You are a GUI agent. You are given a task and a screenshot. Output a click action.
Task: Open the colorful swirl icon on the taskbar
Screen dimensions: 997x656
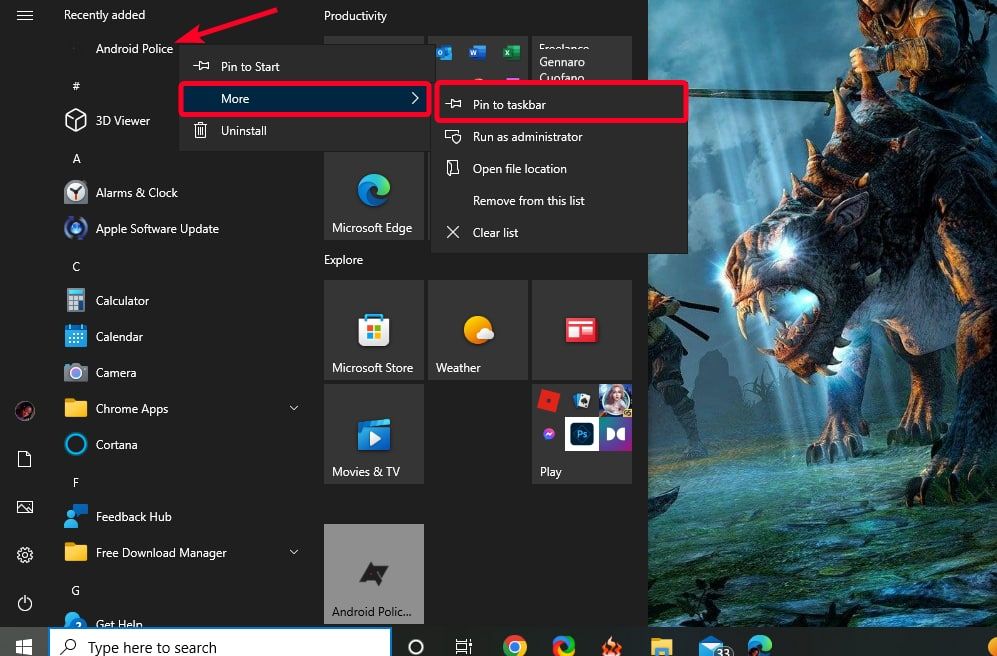[x=563, y=646]
